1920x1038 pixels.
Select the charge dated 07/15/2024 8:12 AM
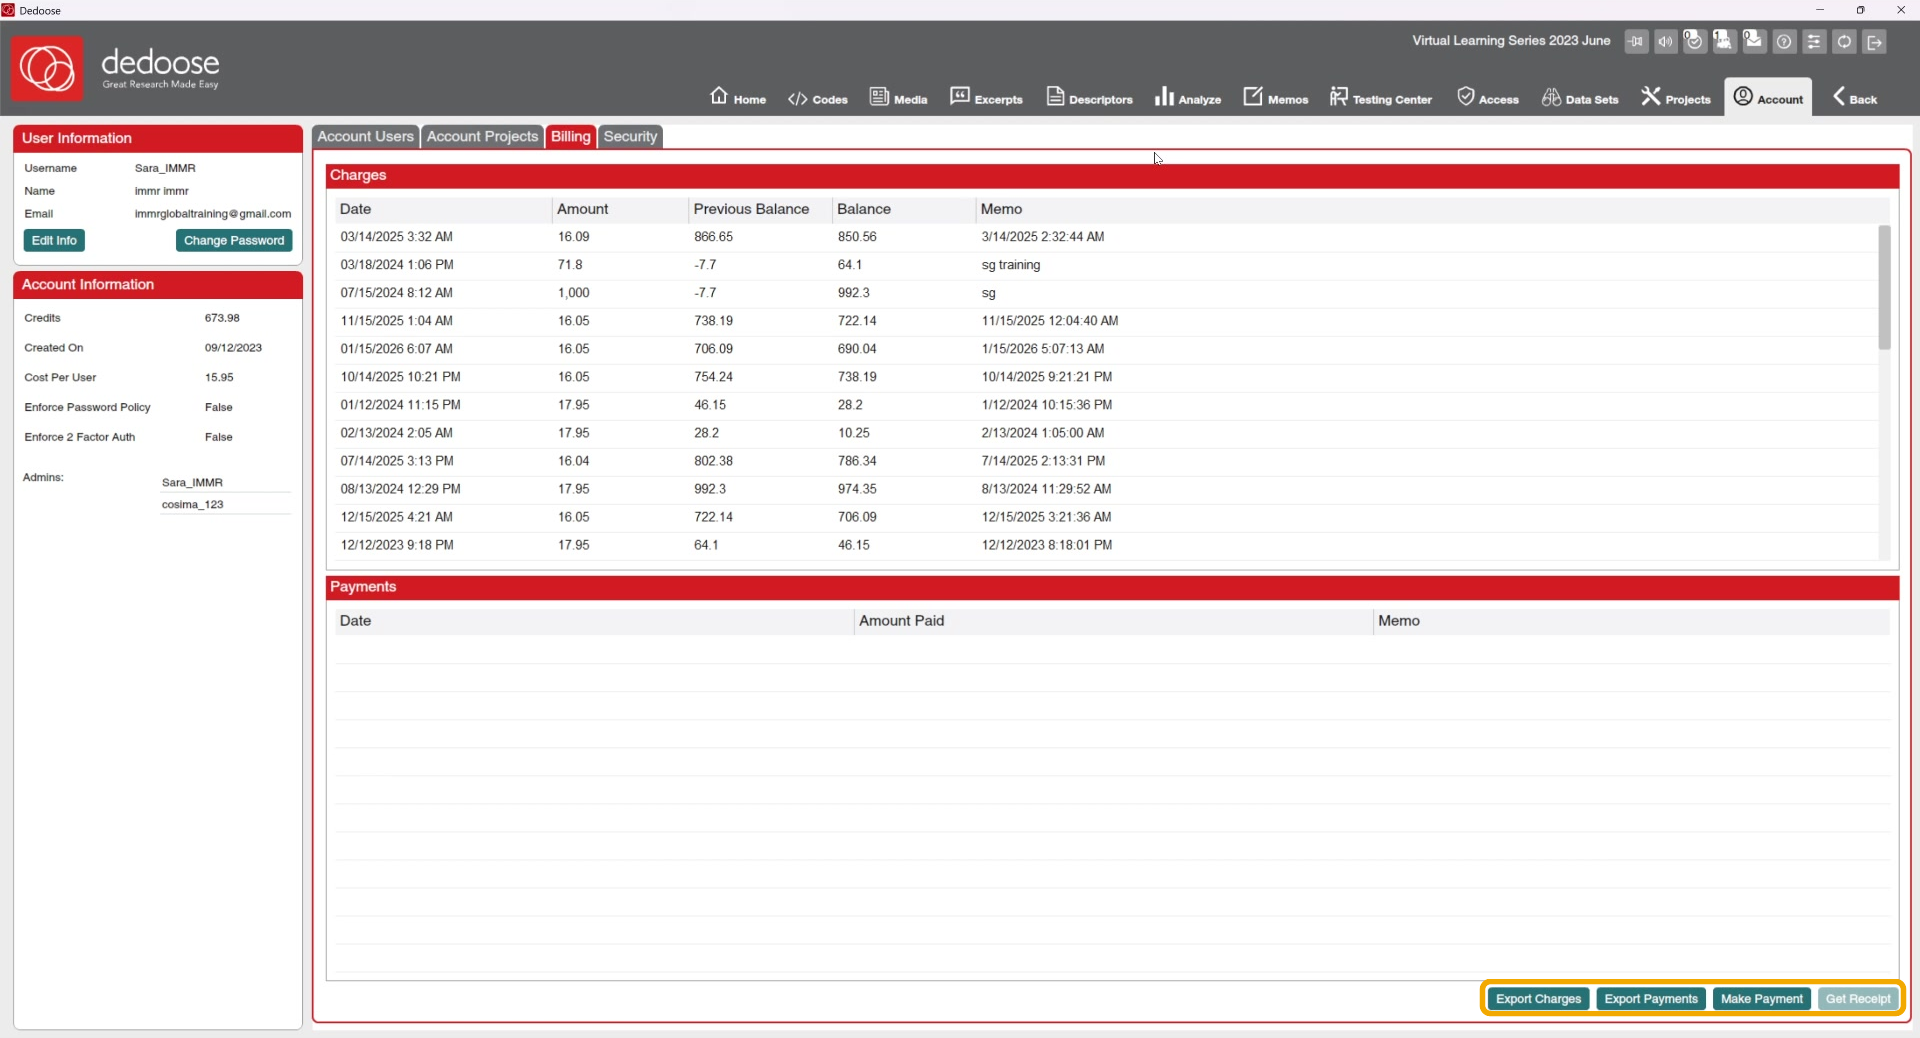point(1107,293)
